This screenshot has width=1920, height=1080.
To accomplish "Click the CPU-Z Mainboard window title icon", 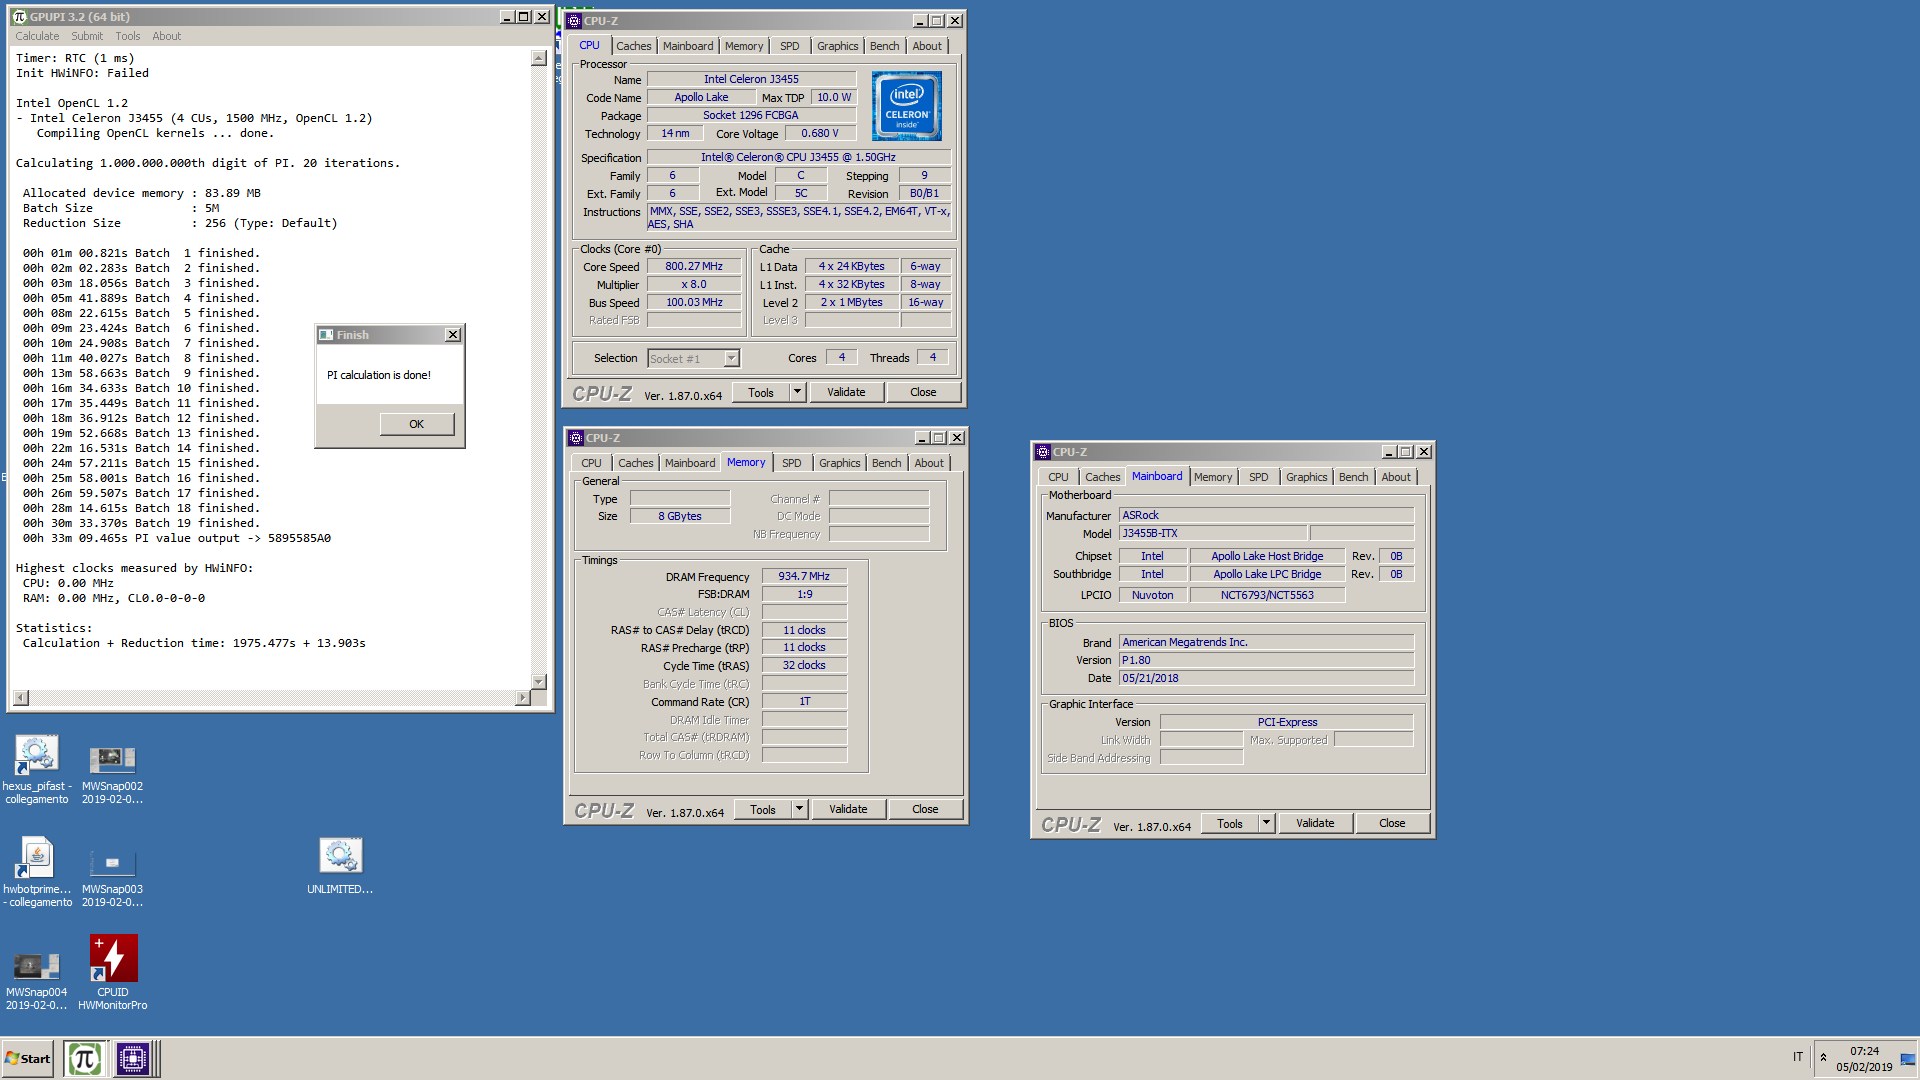I will [1043, 452].
